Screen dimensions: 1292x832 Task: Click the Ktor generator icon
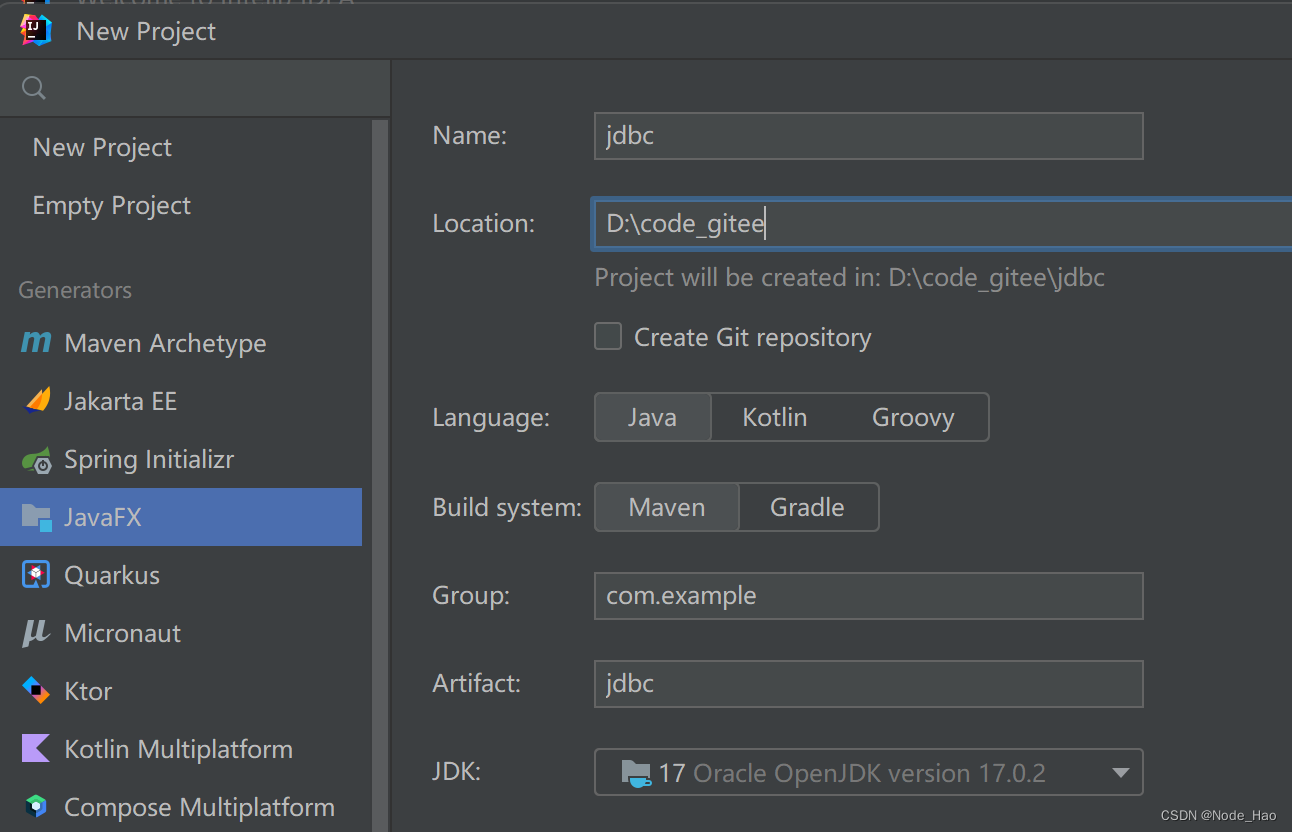(36, 691)
